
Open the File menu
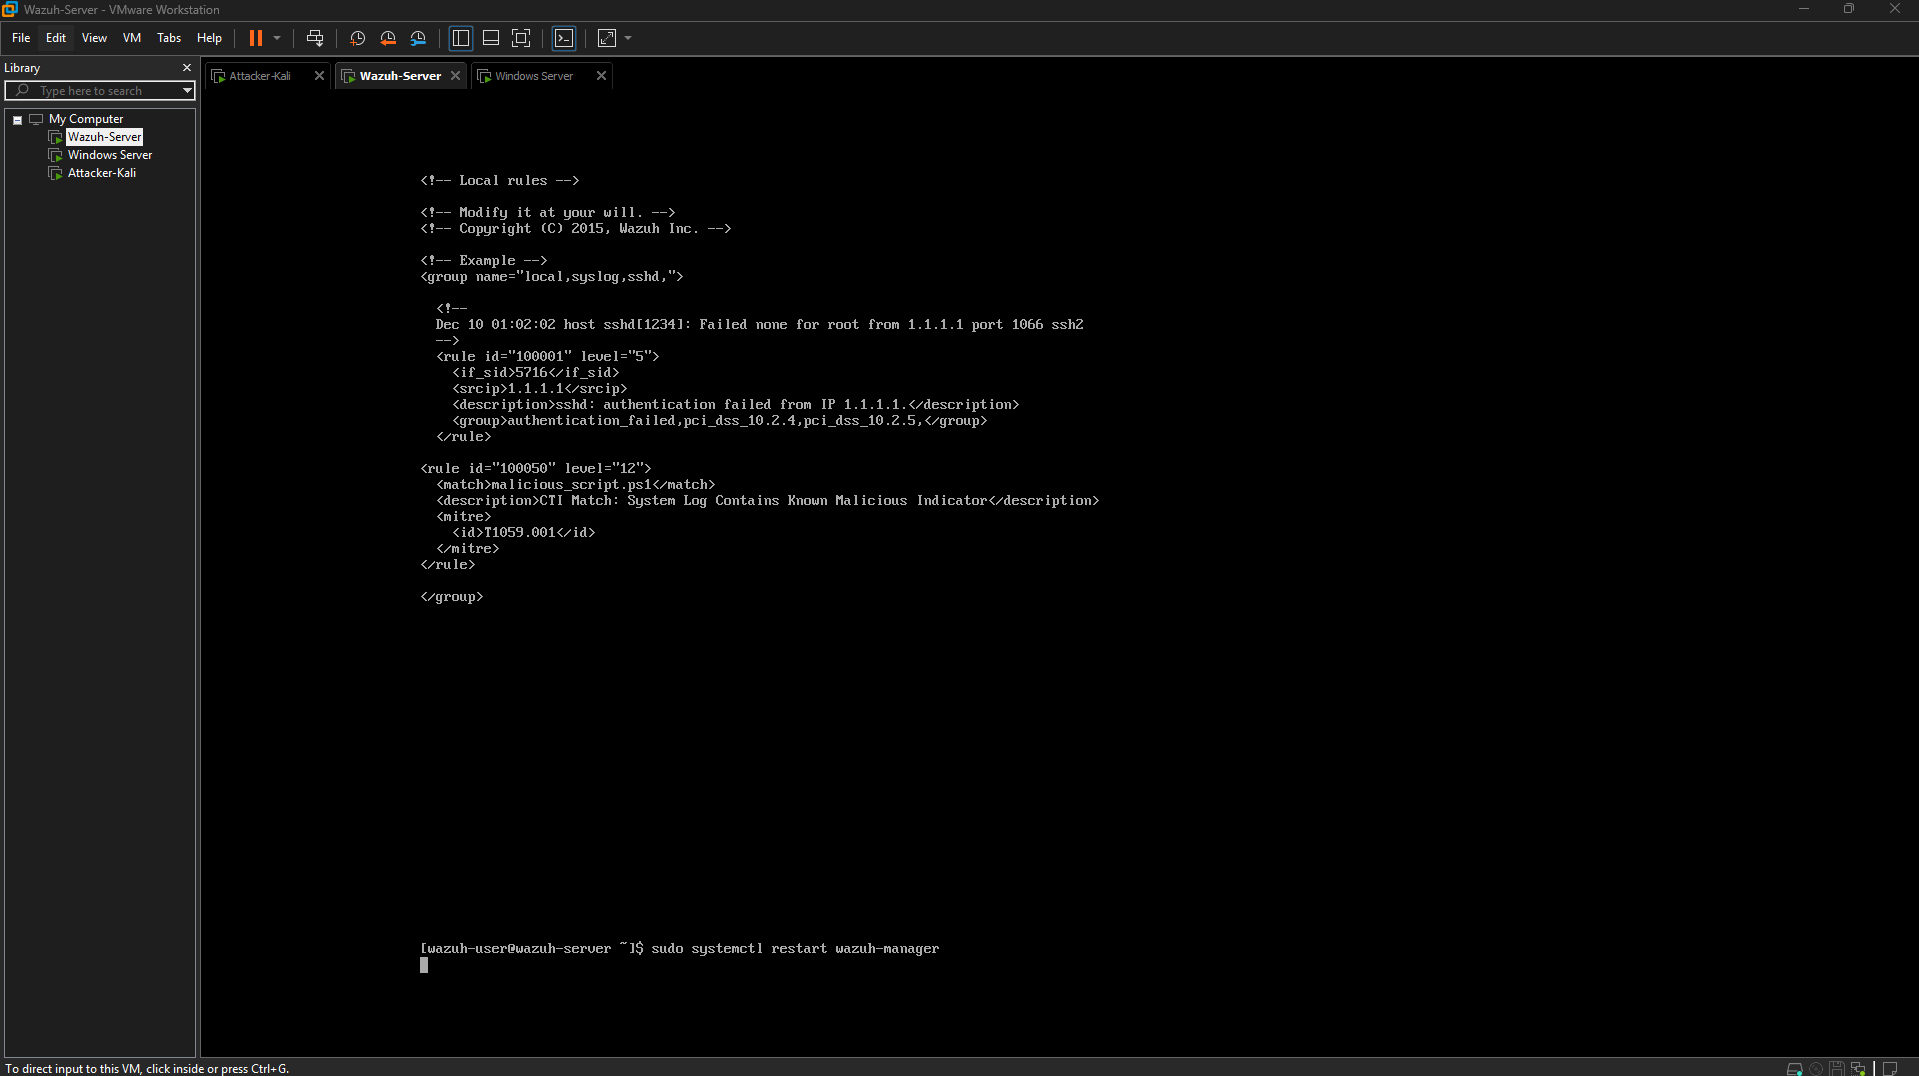(21, 38)
